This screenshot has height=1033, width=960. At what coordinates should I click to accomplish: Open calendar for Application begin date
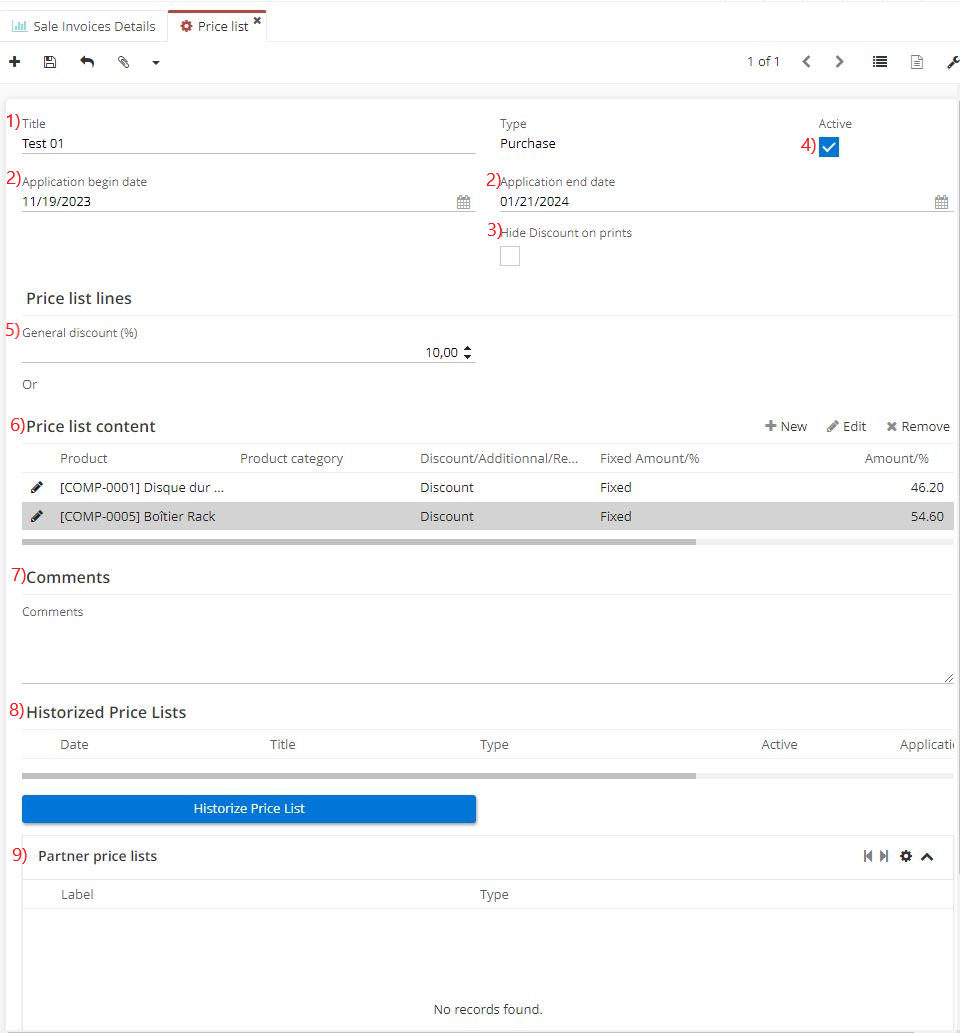pyautogui.click(x=463, y=202)
